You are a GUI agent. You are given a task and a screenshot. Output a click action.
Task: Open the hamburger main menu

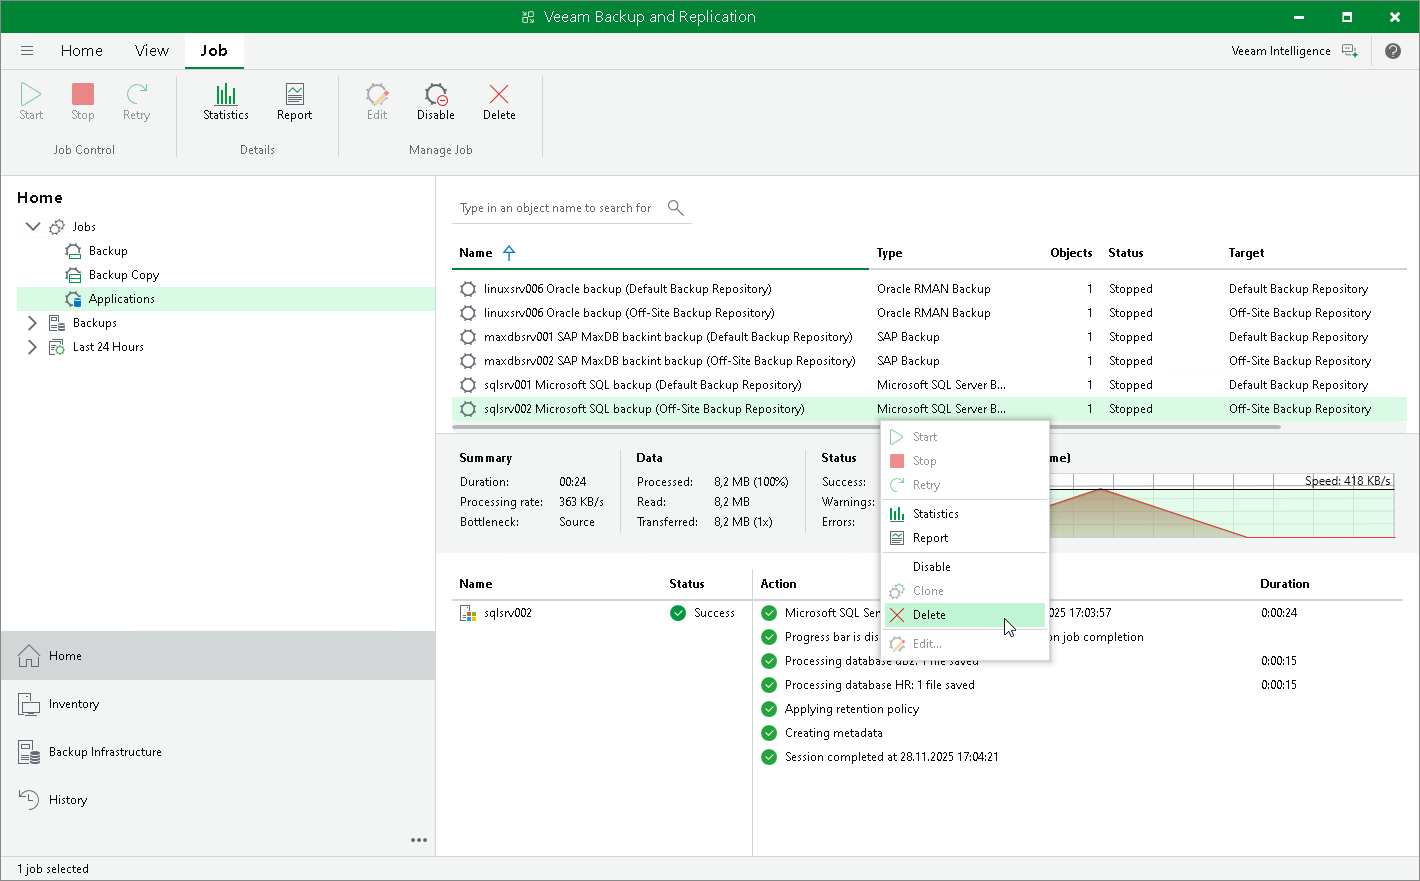pyautogui.click(x=27, y=51)
